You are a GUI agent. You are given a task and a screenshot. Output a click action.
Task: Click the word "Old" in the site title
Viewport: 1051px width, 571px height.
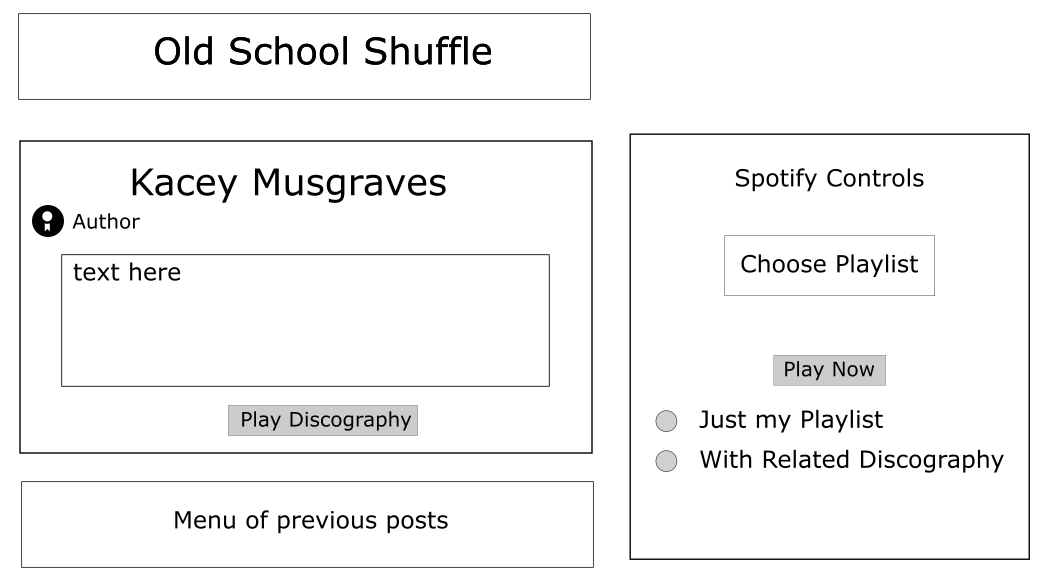pos(185,52)
